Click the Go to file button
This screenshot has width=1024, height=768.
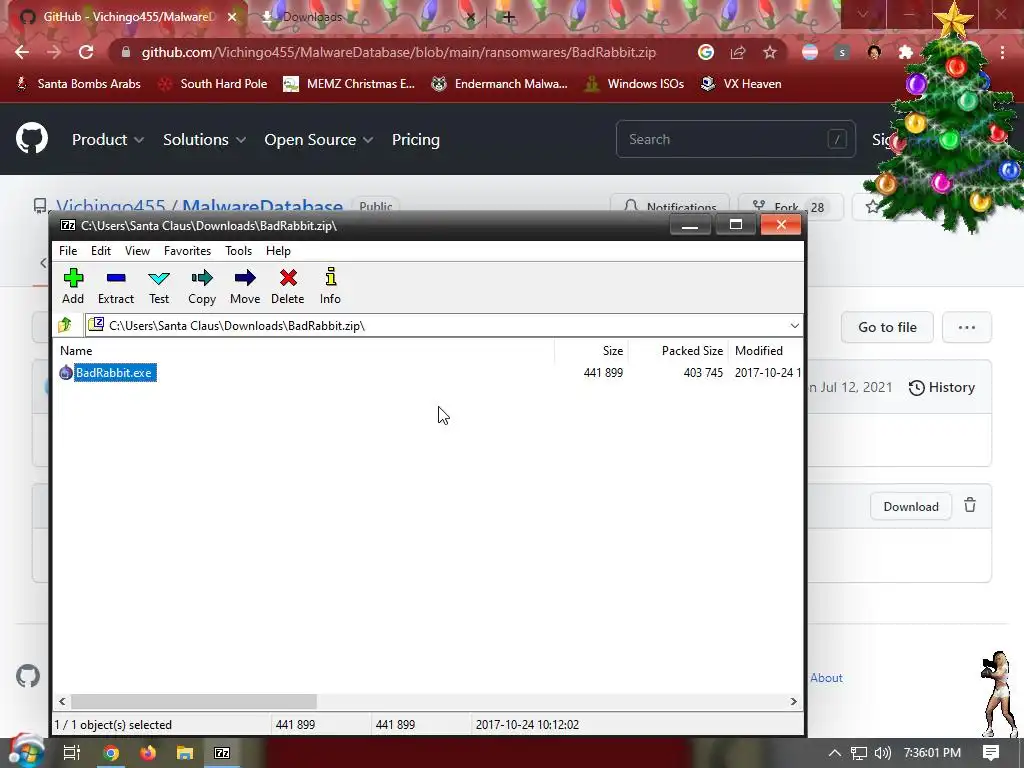[887, 327]
